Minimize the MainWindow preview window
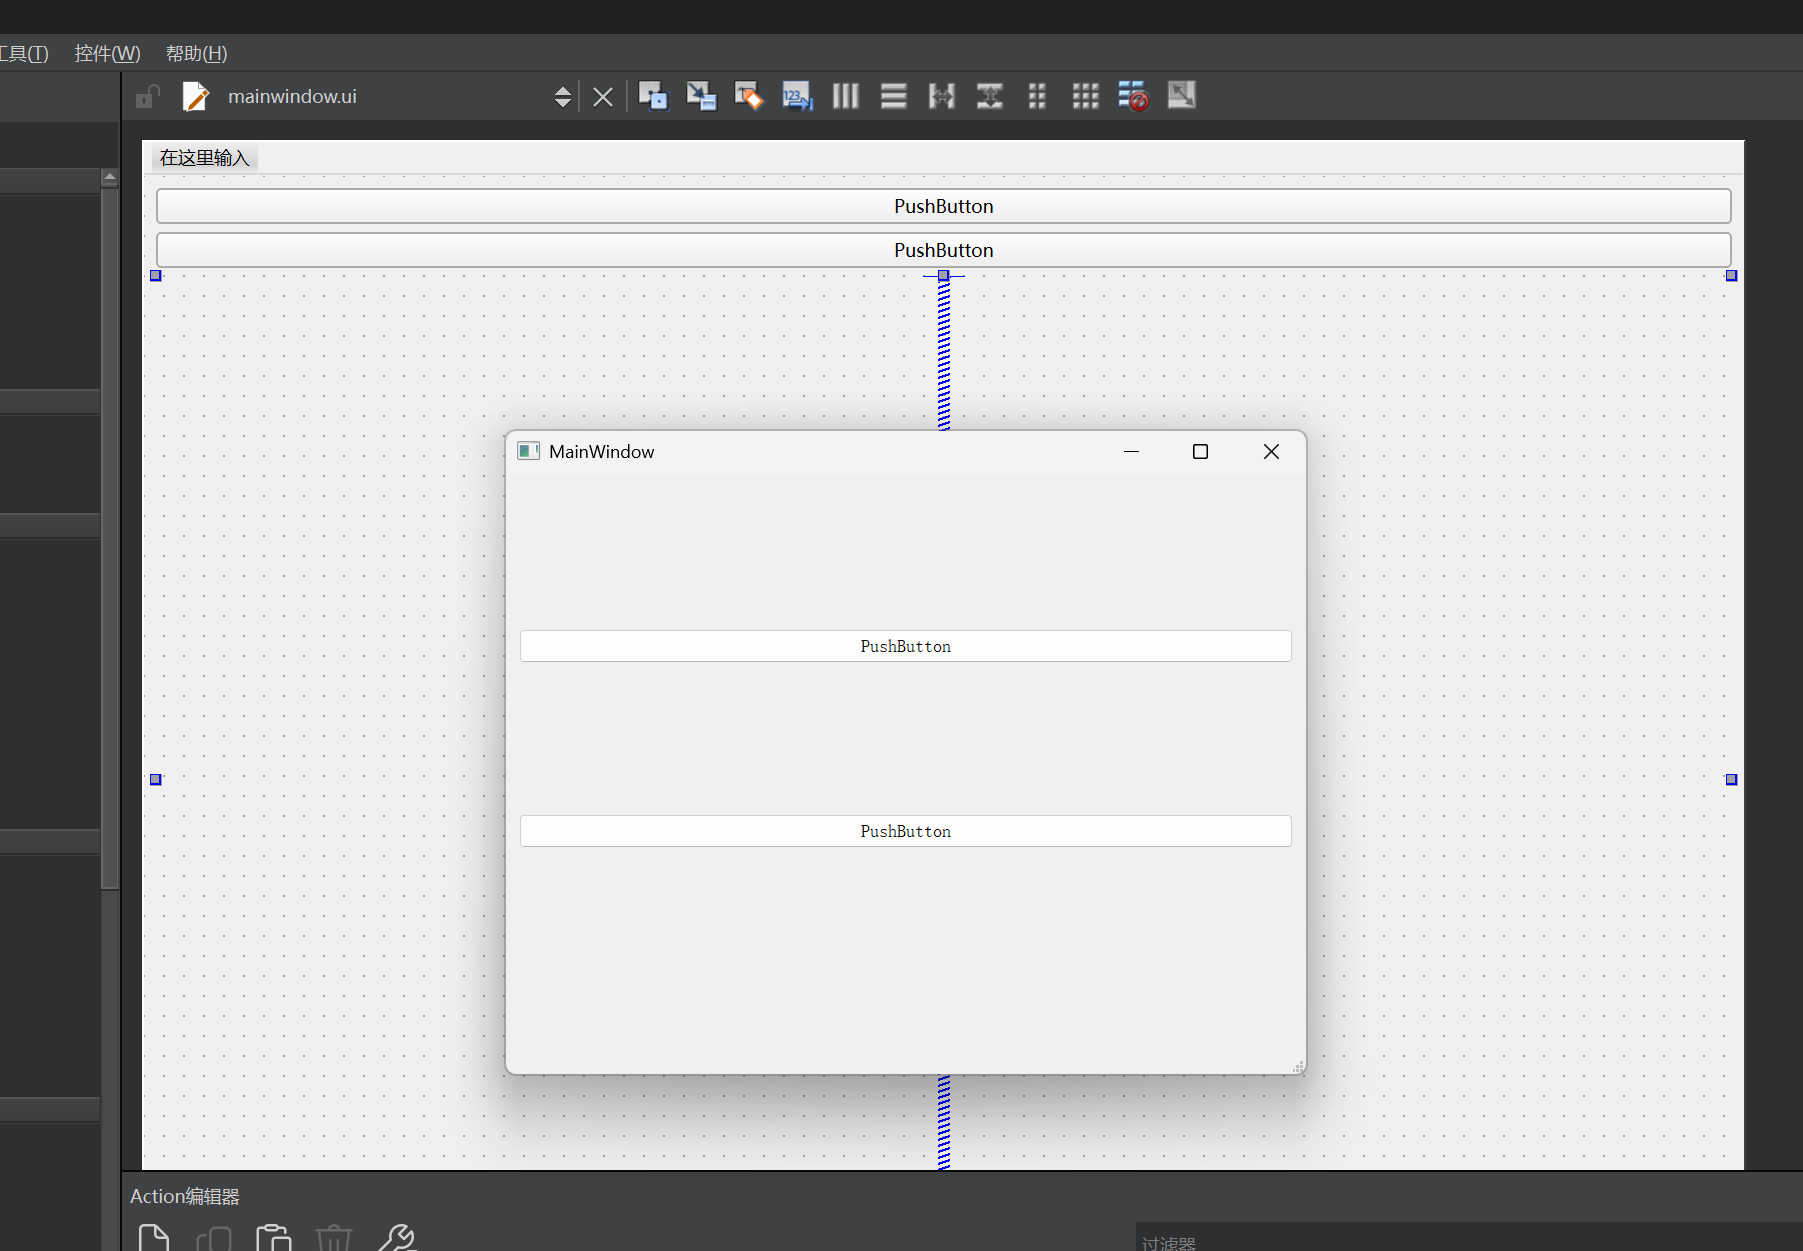Screen dimensions: 1803x1251 tap(1131, 452)
